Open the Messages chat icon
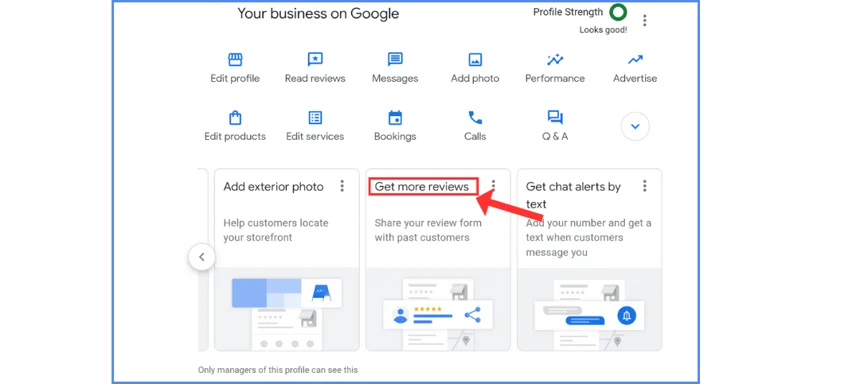Viewport: 860px width, 384px height. tap(395, 59)
